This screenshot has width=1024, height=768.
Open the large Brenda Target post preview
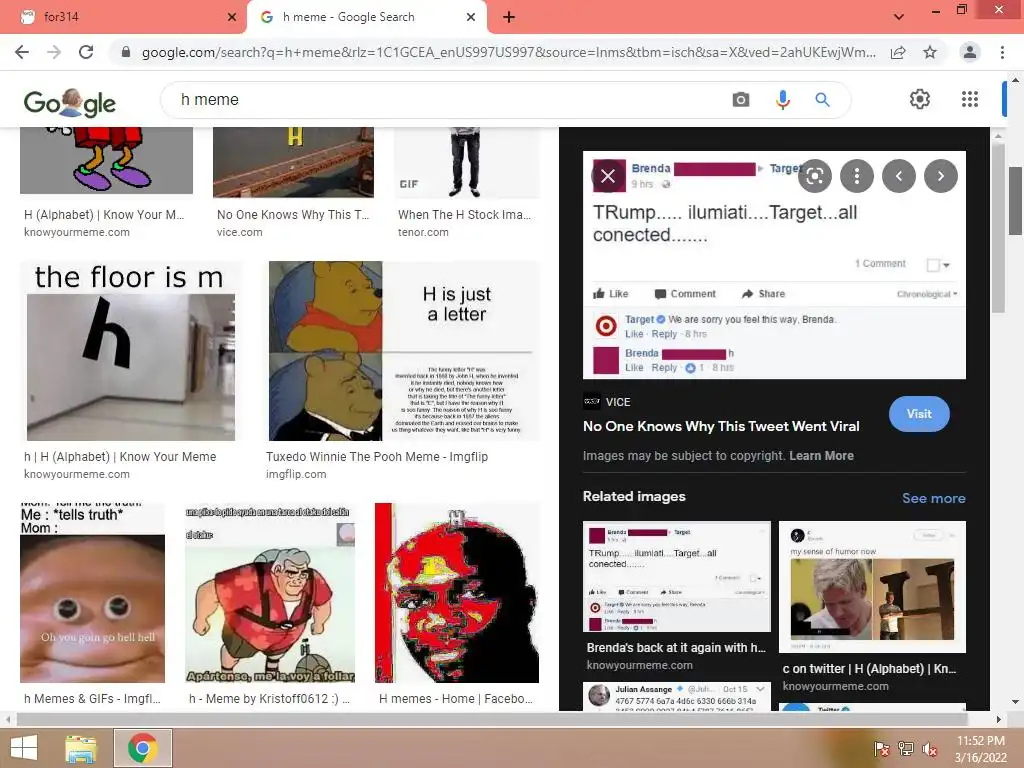tap(774, 265)
